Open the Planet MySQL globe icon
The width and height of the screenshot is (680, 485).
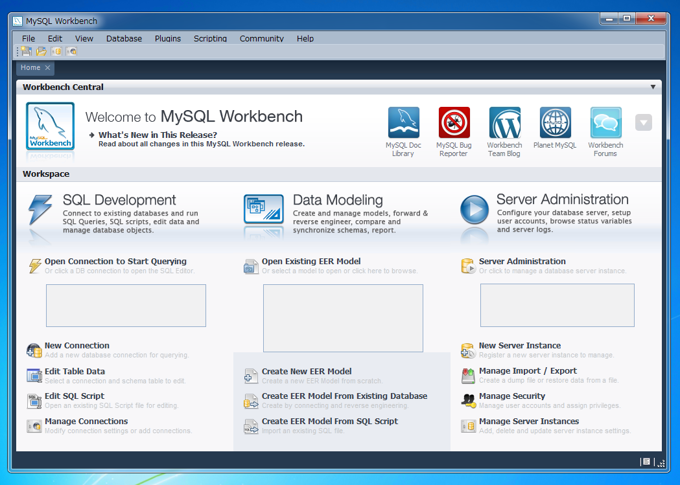pos(555,123)
